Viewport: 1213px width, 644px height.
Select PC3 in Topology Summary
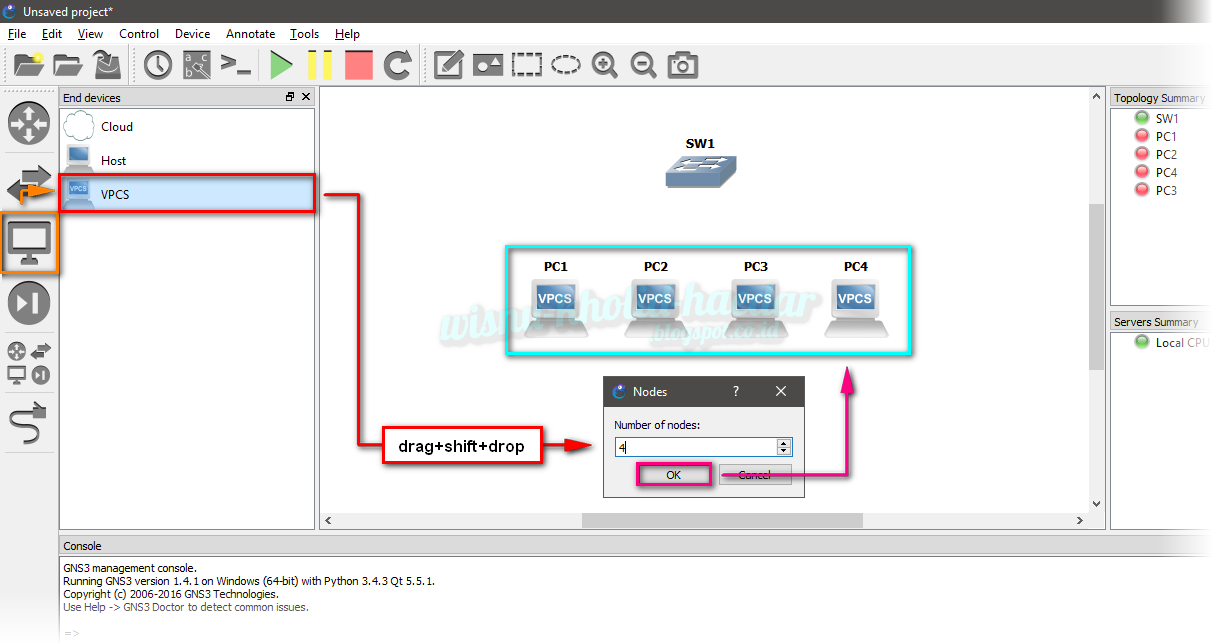[x=1166, y=190]
